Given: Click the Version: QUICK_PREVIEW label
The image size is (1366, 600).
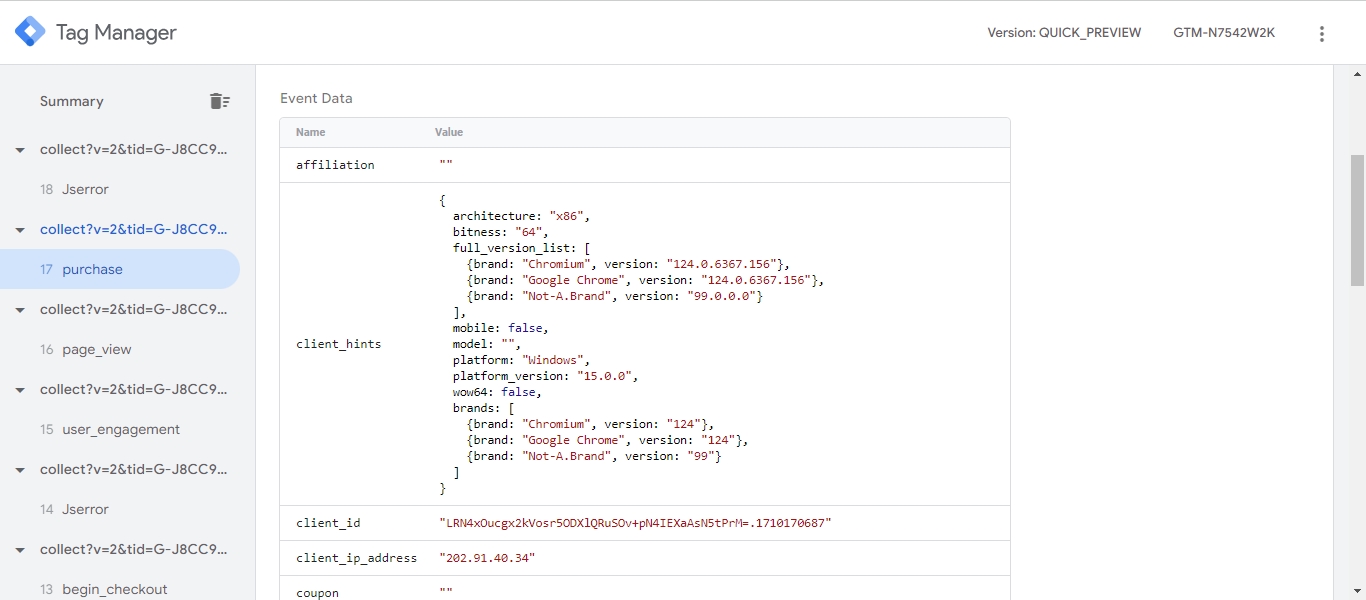Looking at the screenshot, I should (x=1064, y=33).
